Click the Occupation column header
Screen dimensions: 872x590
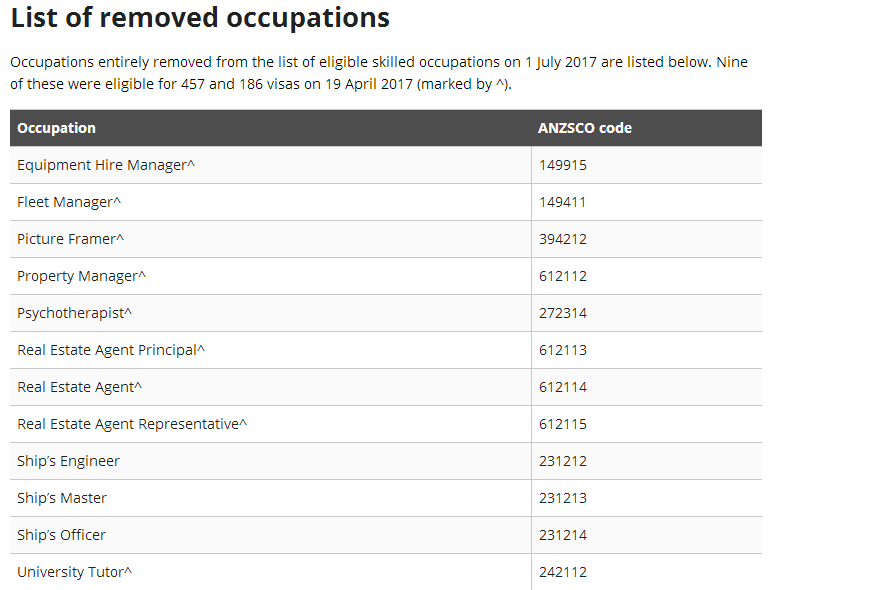(x=57, y=128)
